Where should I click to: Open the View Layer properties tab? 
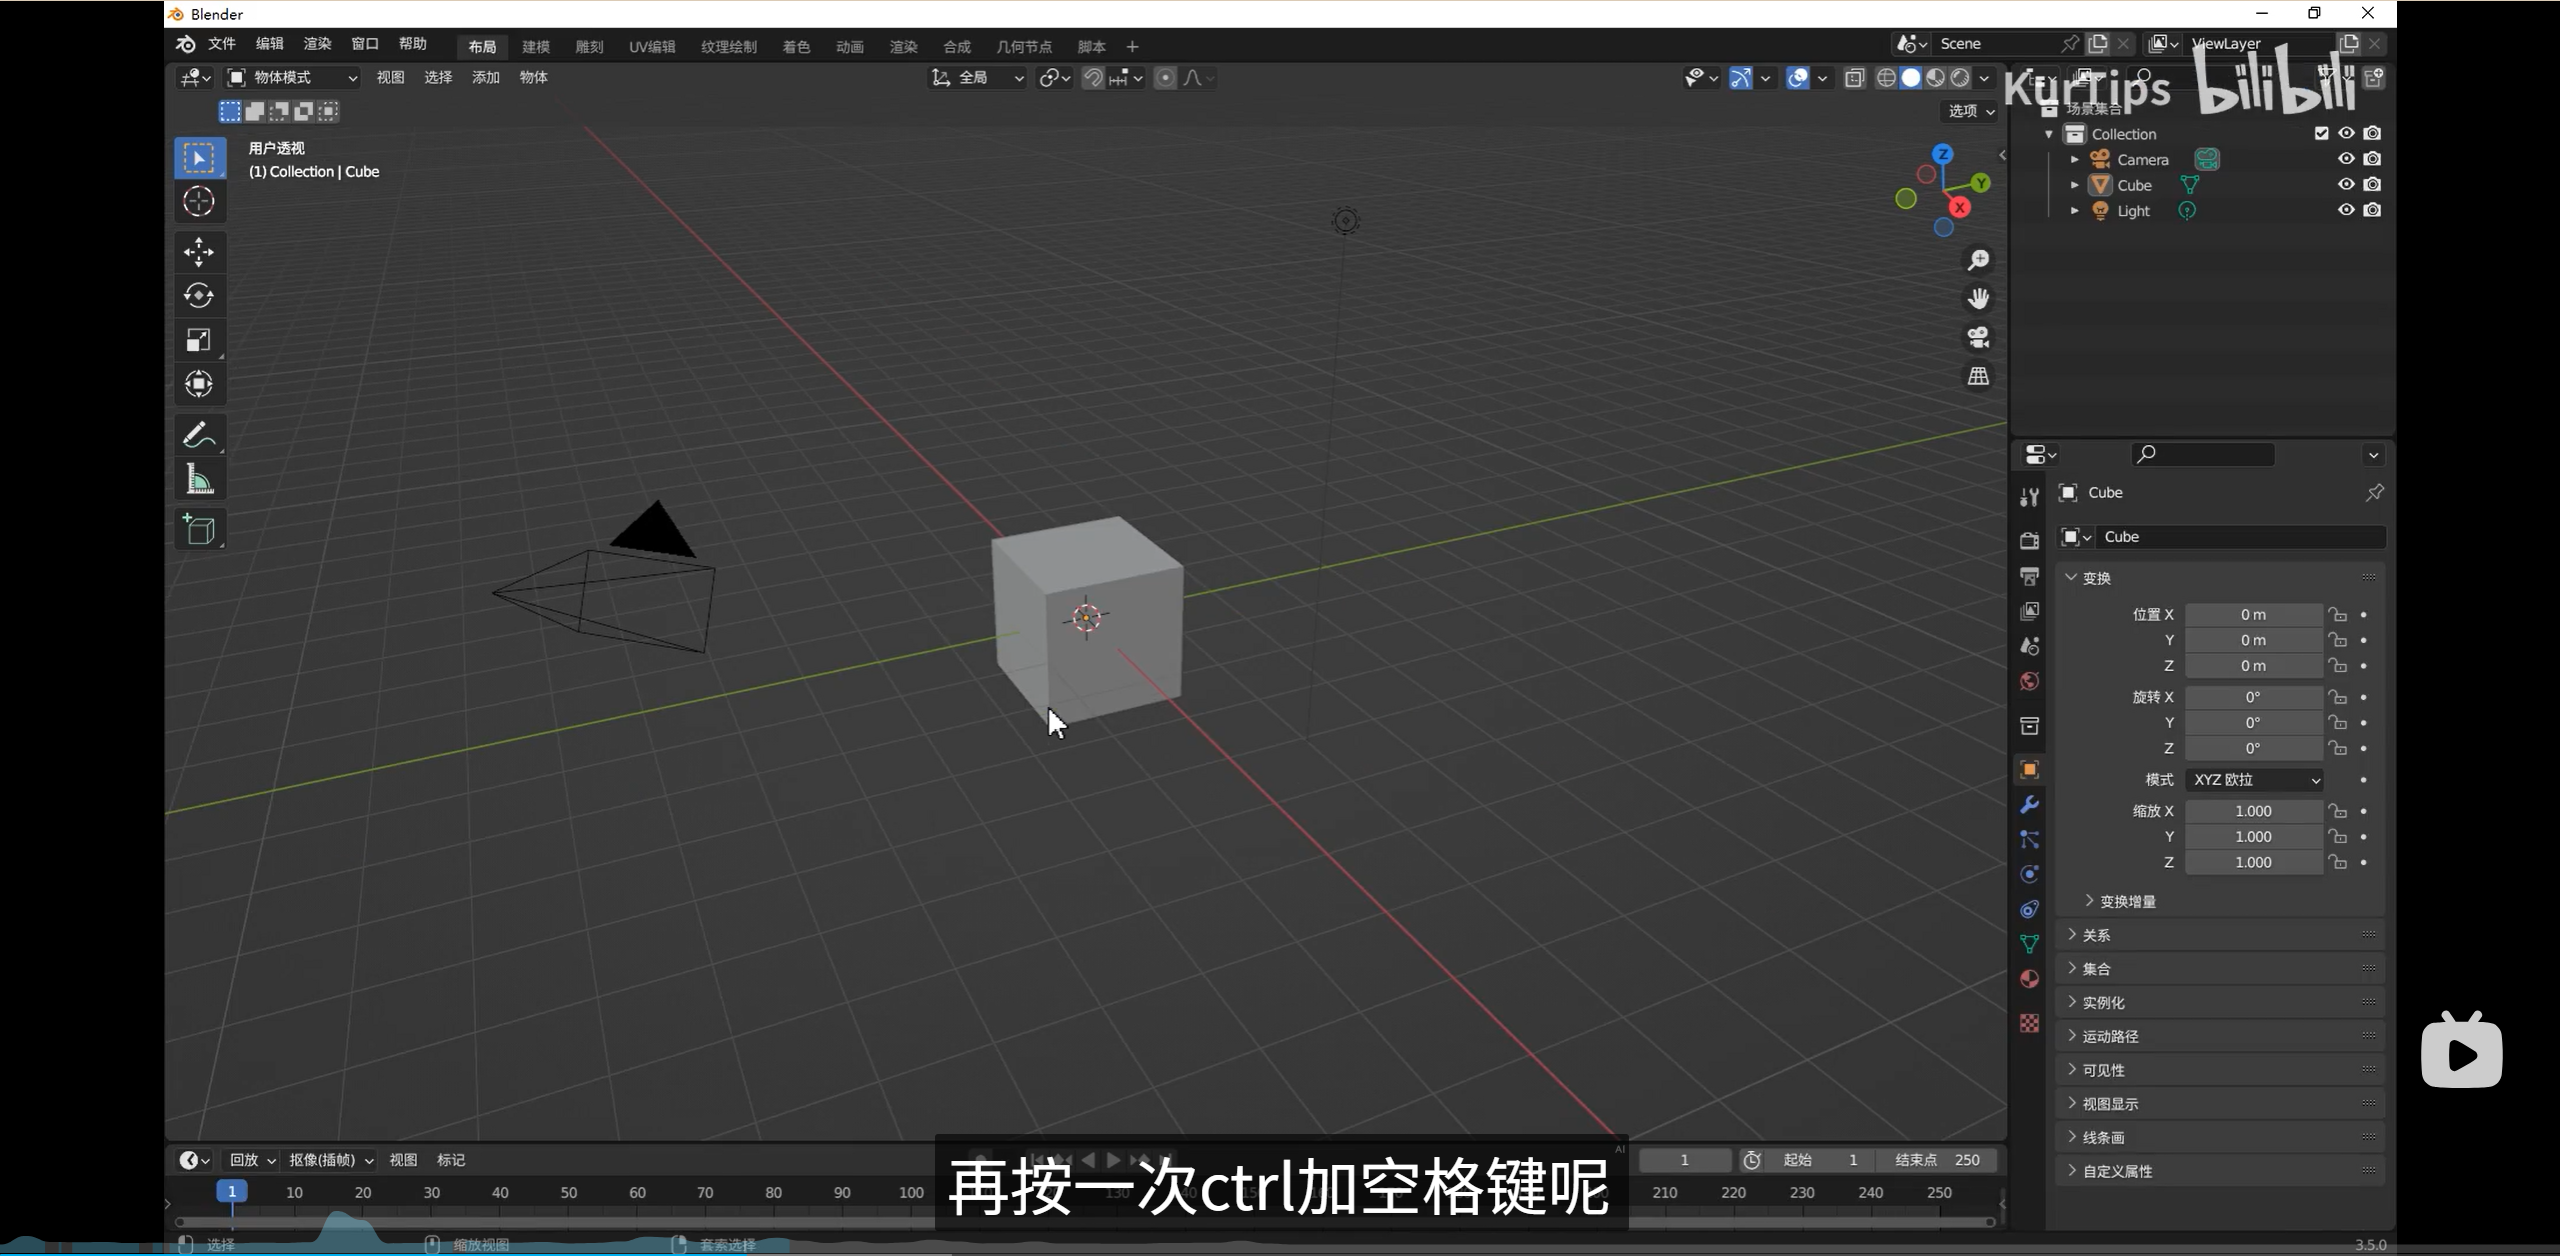(x=2029, y=611)
